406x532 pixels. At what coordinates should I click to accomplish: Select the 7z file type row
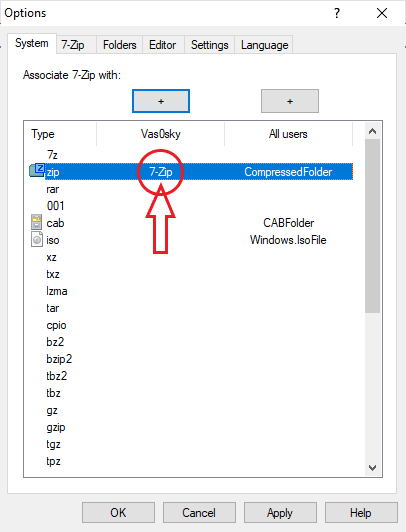192,155
